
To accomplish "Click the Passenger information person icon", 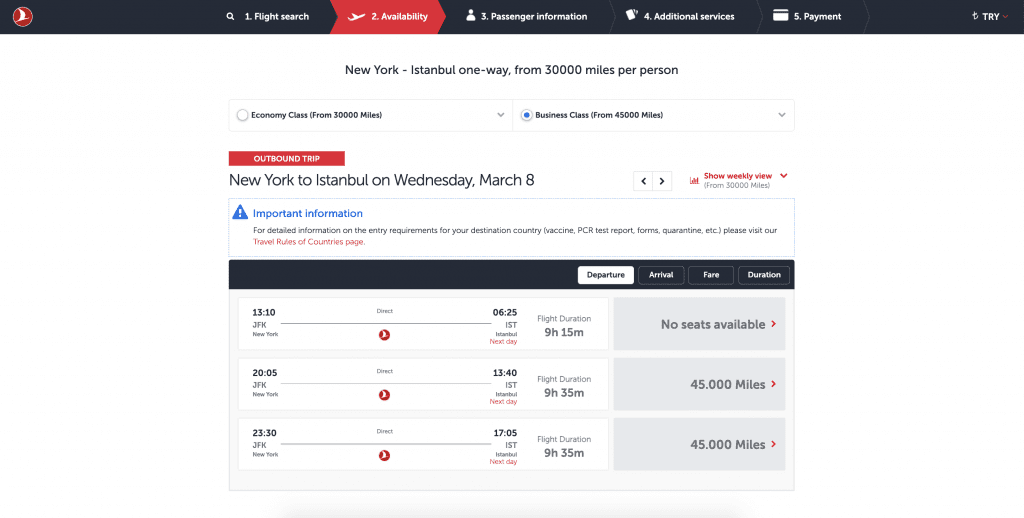I will pos(471,16).
